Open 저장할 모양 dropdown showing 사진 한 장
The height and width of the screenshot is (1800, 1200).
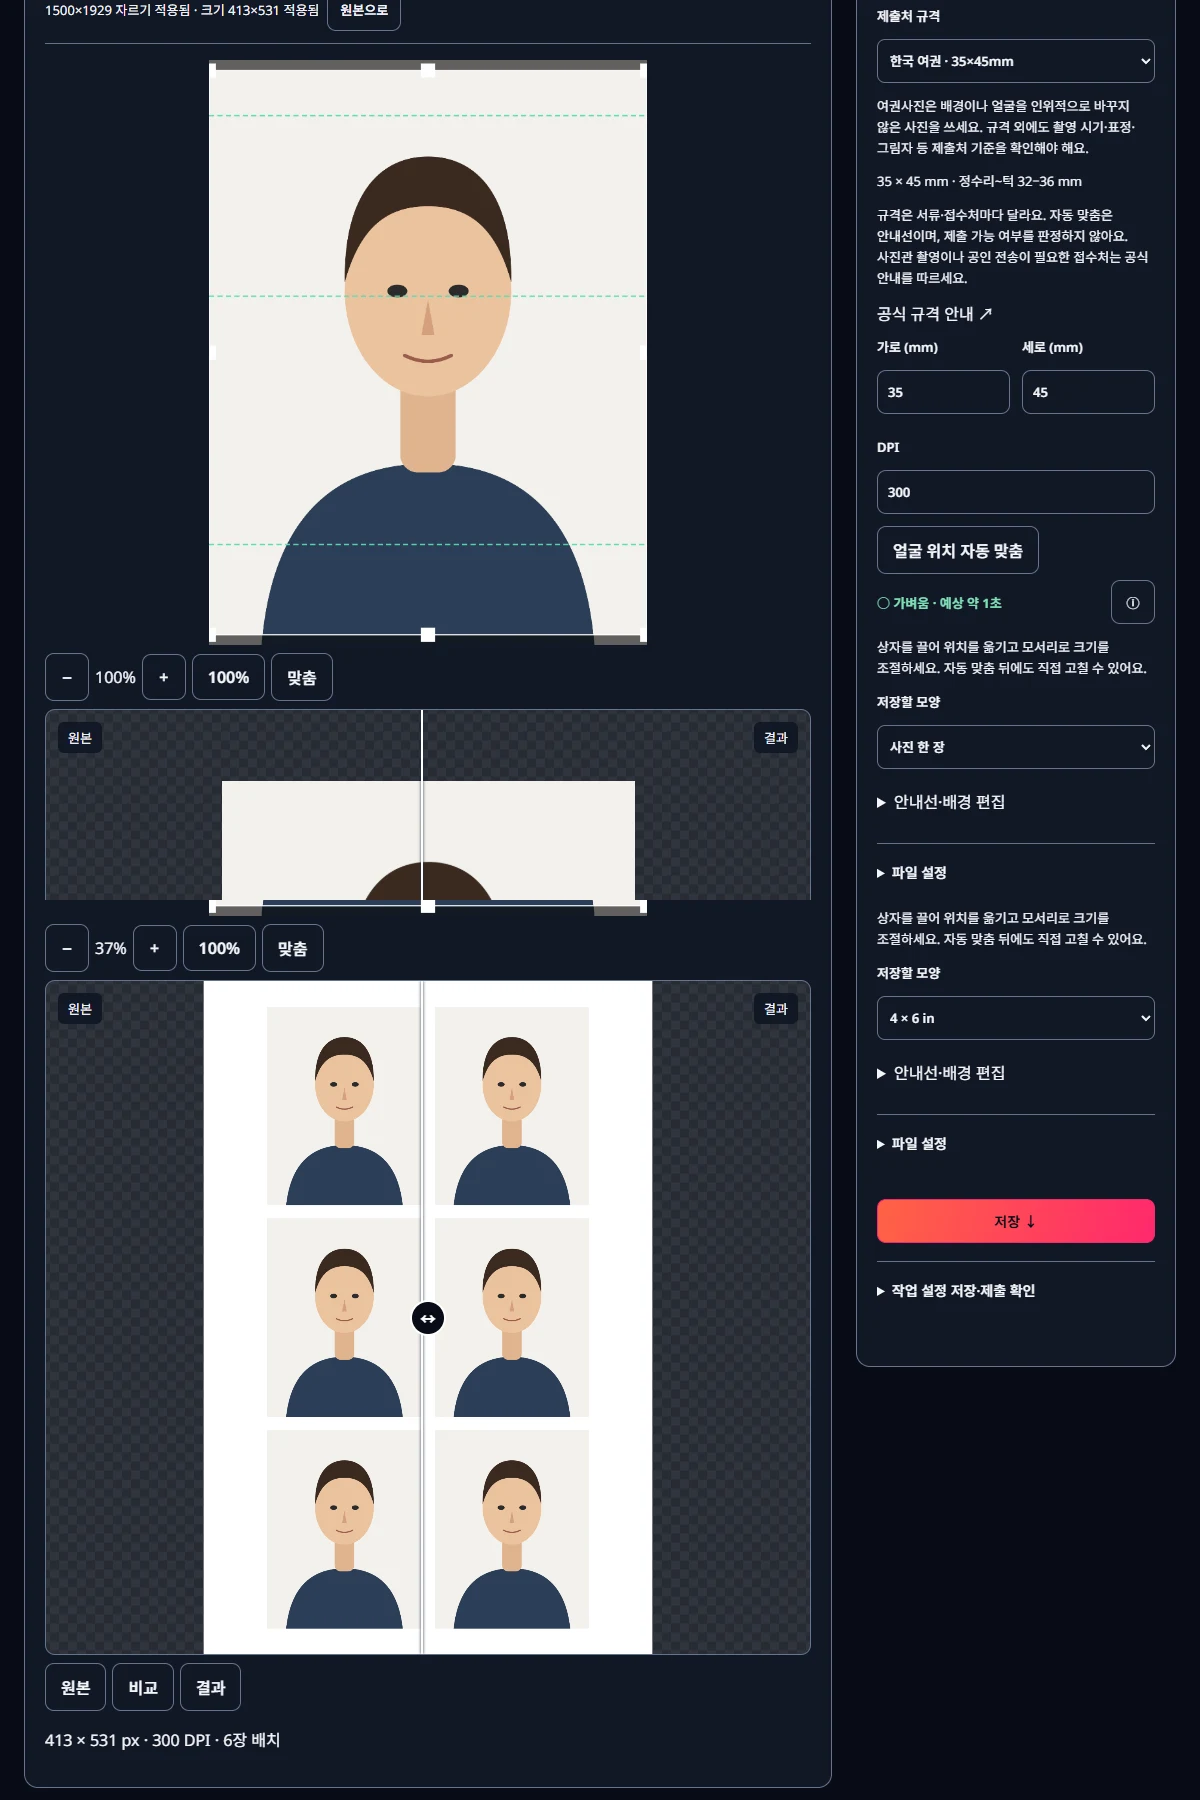click(x=1015, y=747)
